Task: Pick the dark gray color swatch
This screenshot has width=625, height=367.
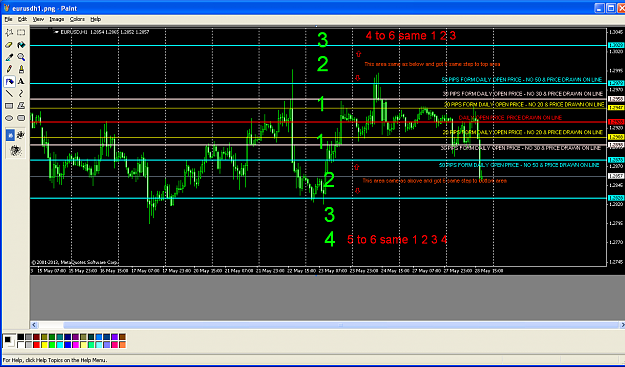Action: click(x=29, y=337)
